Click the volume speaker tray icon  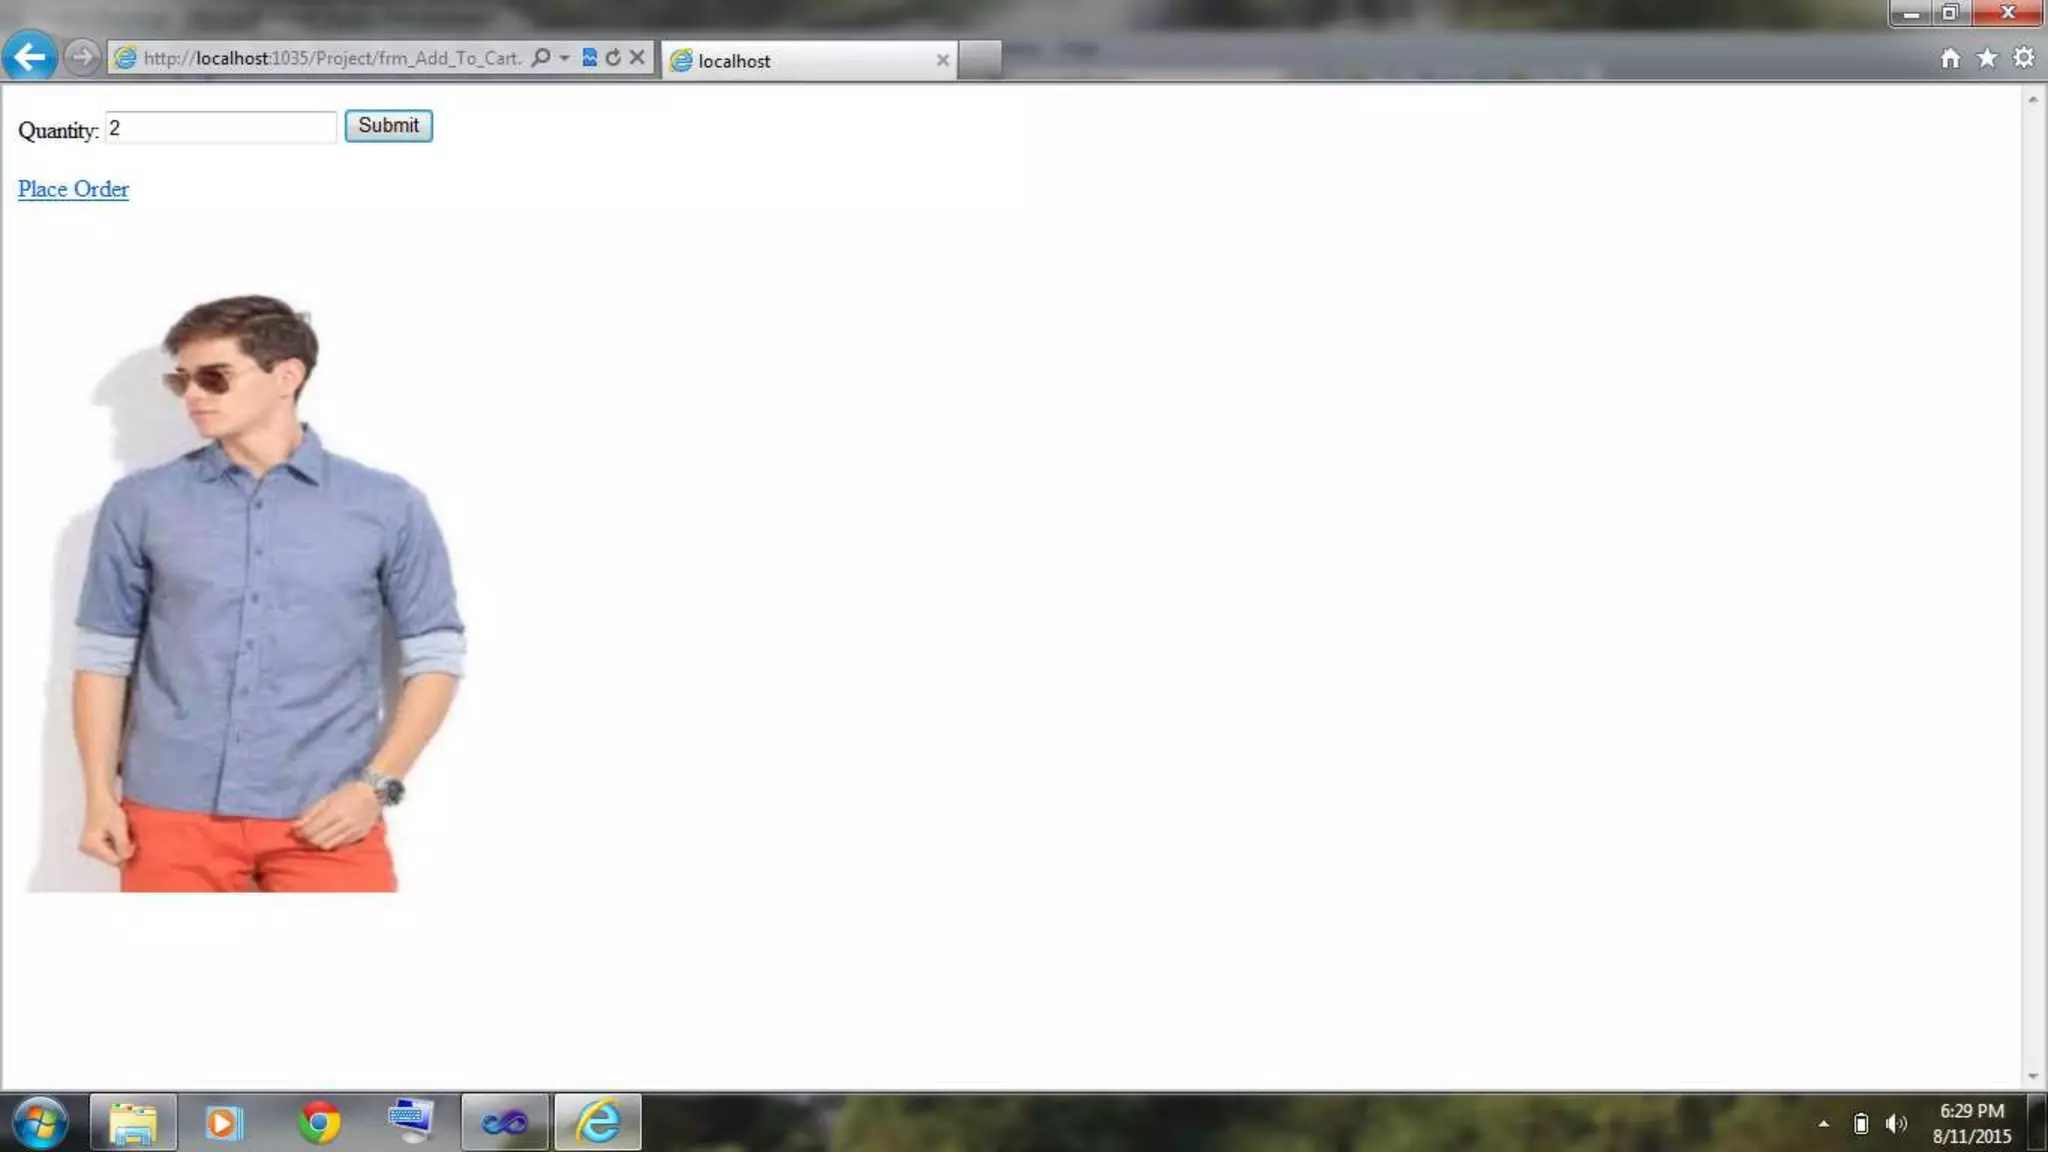[x=1895, y=1124]
